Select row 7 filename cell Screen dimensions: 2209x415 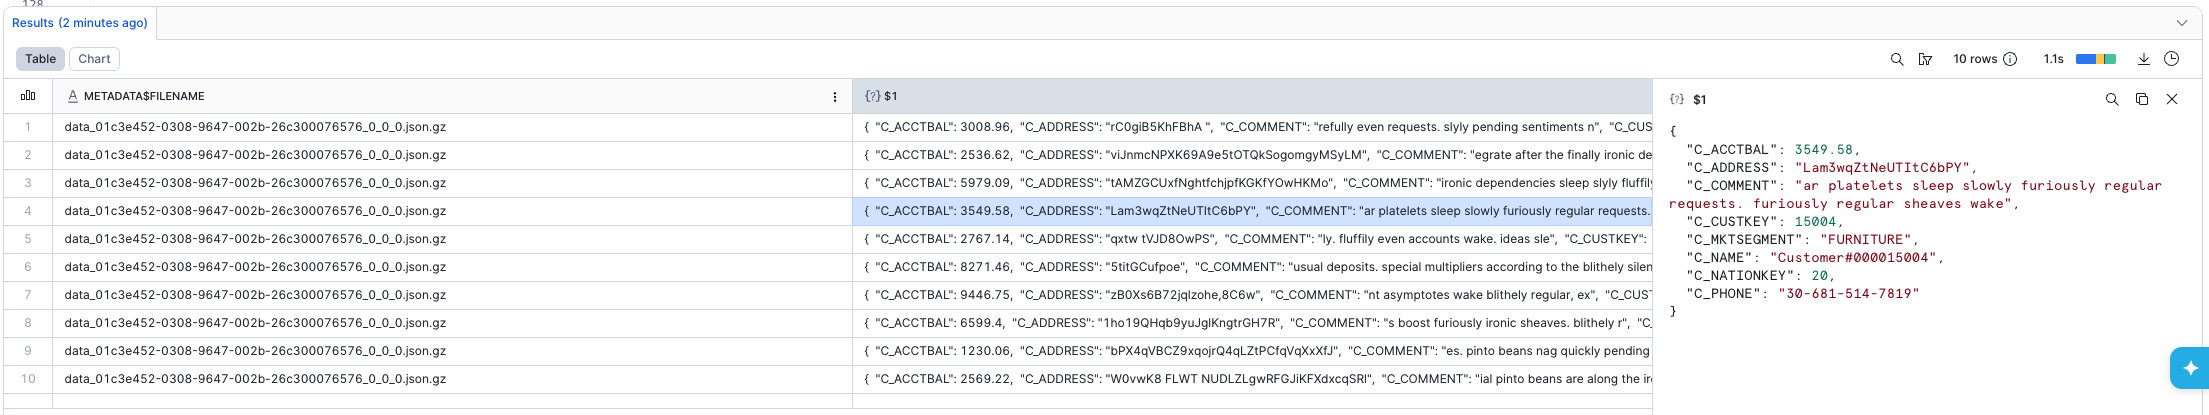coord(255,295)
